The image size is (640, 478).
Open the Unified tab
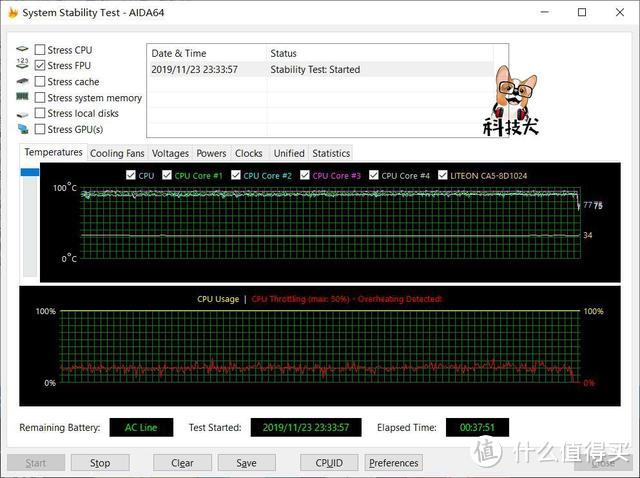click(289, 153)
